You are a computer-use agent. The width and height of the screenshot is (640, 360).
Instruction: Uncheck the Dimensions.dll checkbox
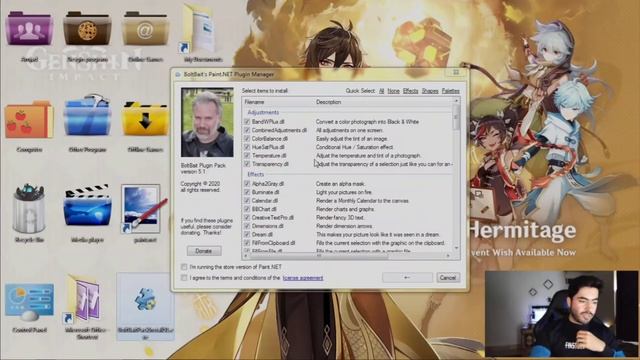pos(247,226)
